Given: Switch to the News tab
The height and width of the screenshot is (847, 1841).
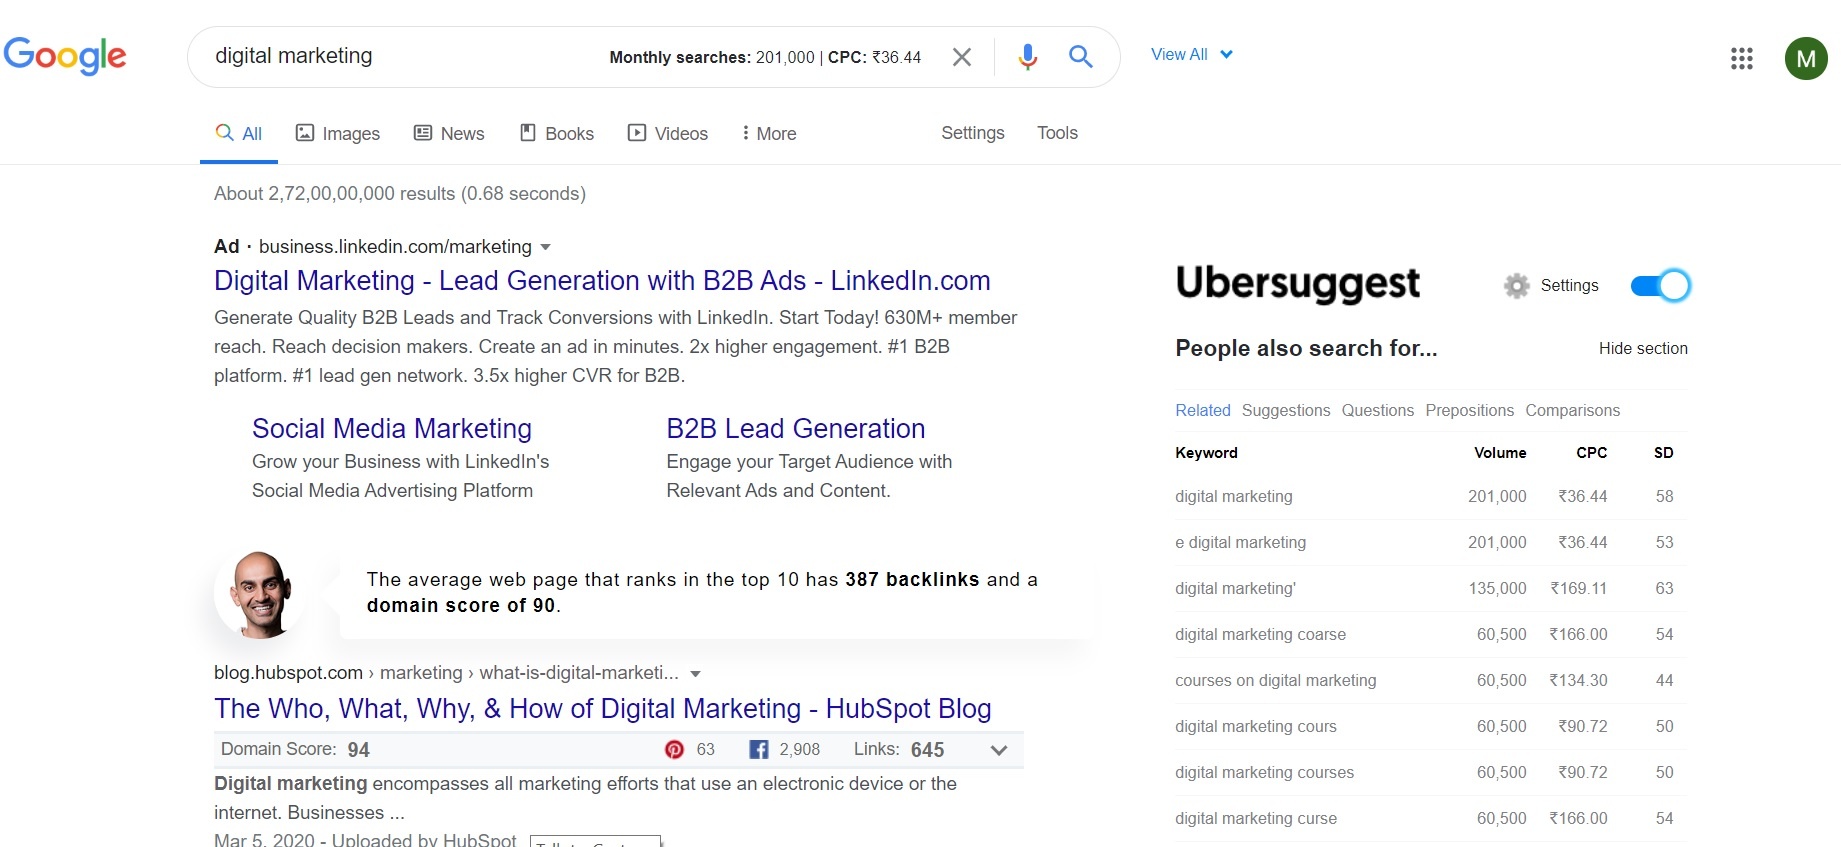Looking at the screenshot, I should pyautogui.click(x=449, y=133).
